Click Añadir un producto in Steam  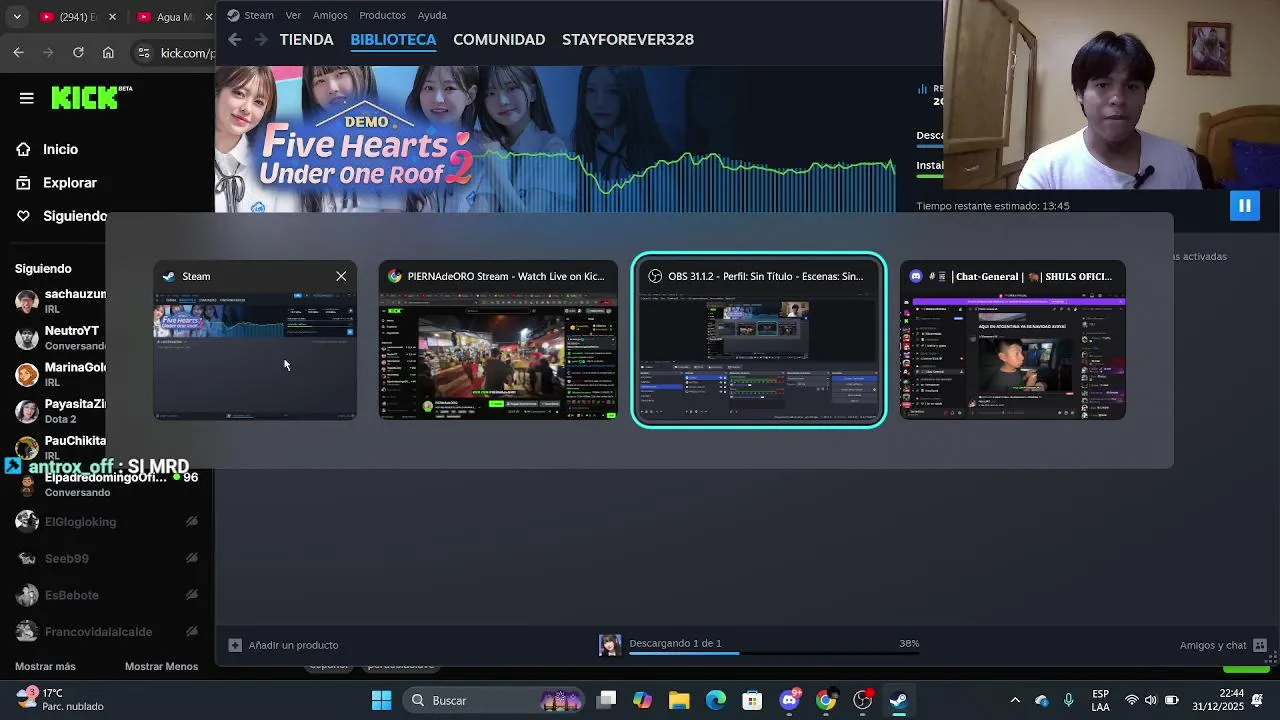pos(284,645)
